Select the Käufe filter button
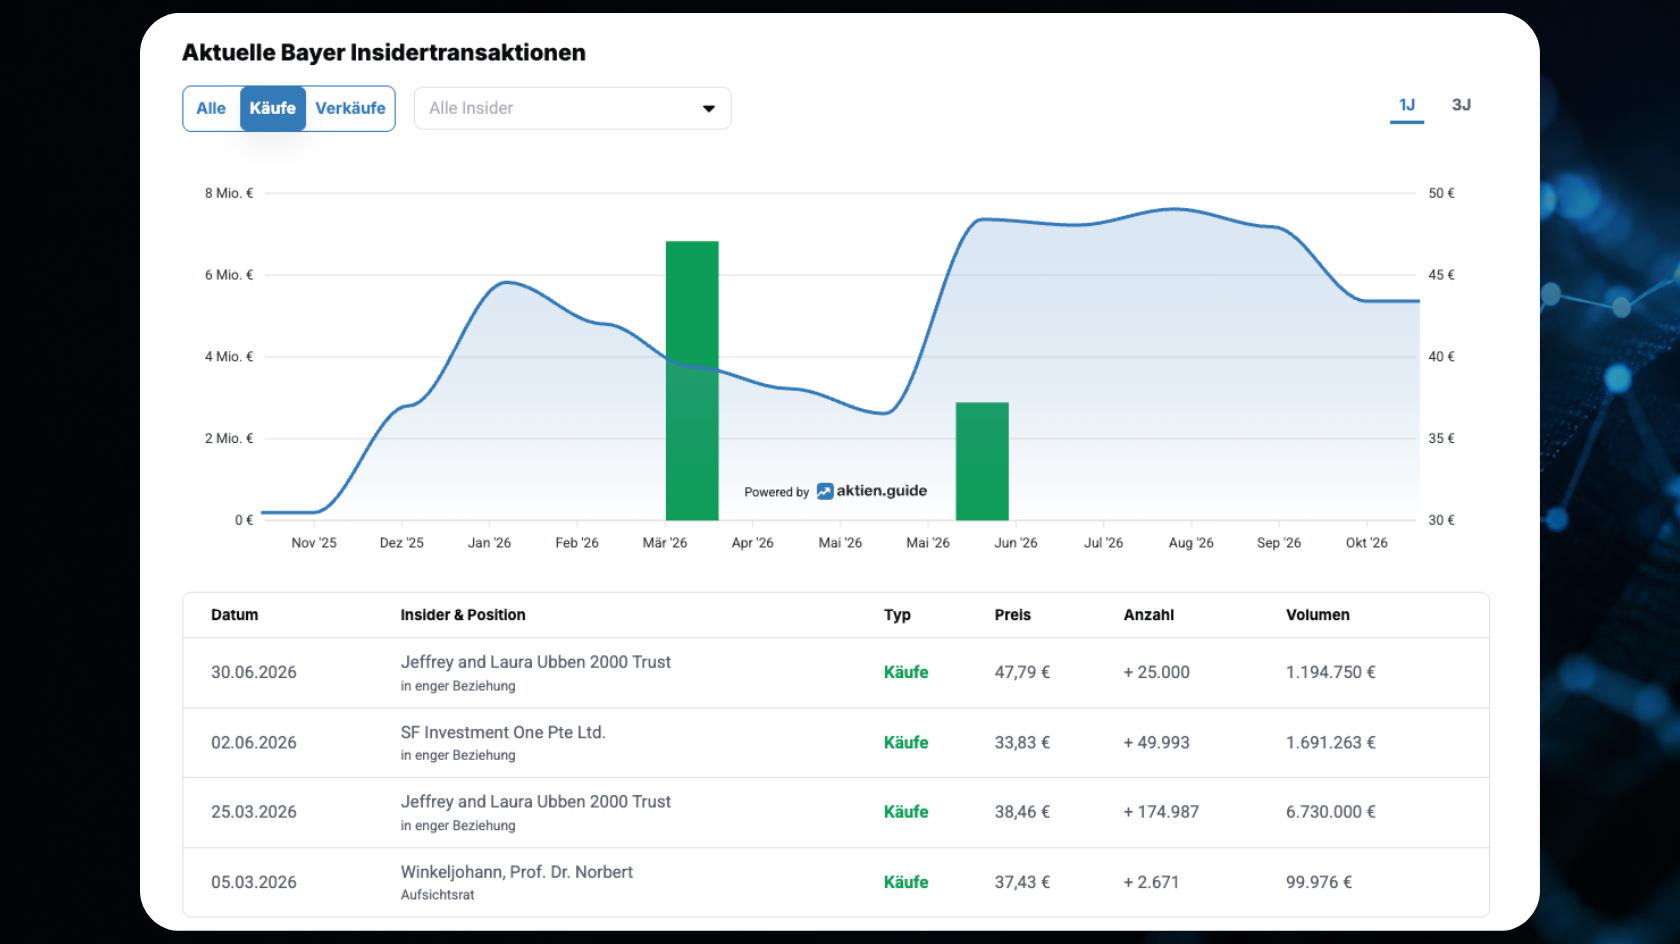Image resolution: width=1680 pixels, height=944 pixels. click(273, 108)
